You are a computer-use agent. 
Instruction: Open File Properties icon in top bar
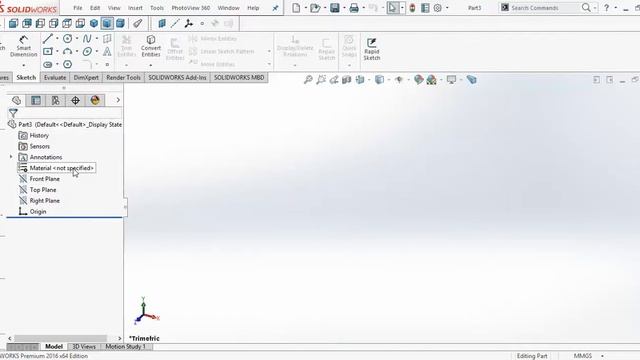click(x=425, y=8)
